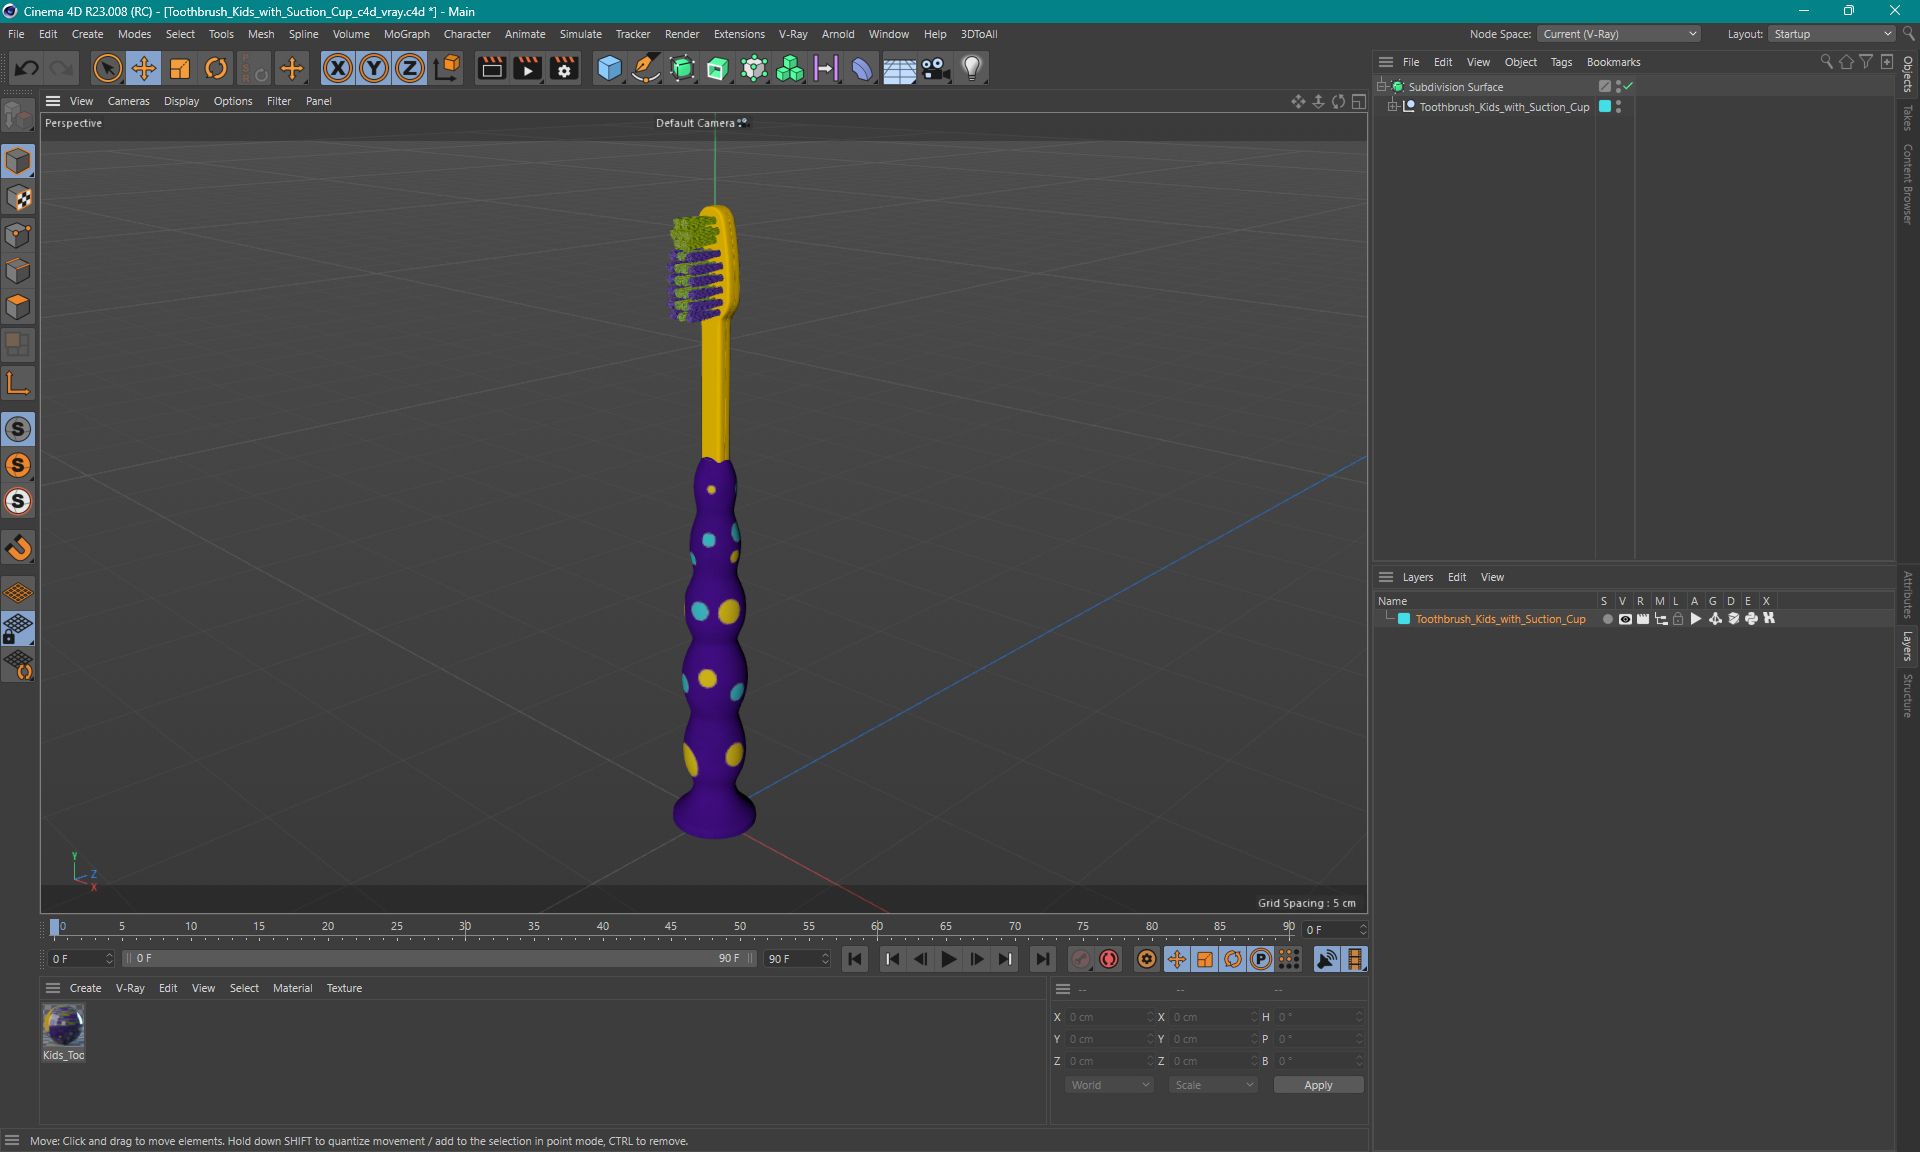The height and width of the screenshot is (1152, 1920).
Task: Select the Live Selection tool
Action: tap(107, 68)
